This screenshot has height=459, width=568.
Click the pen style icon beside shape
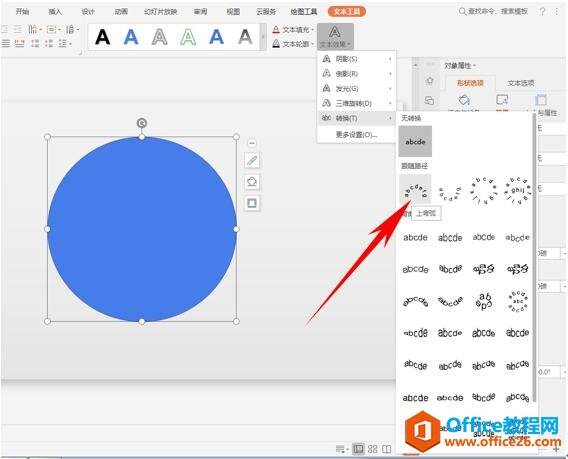pyautogui.click(x=252, y=160)
